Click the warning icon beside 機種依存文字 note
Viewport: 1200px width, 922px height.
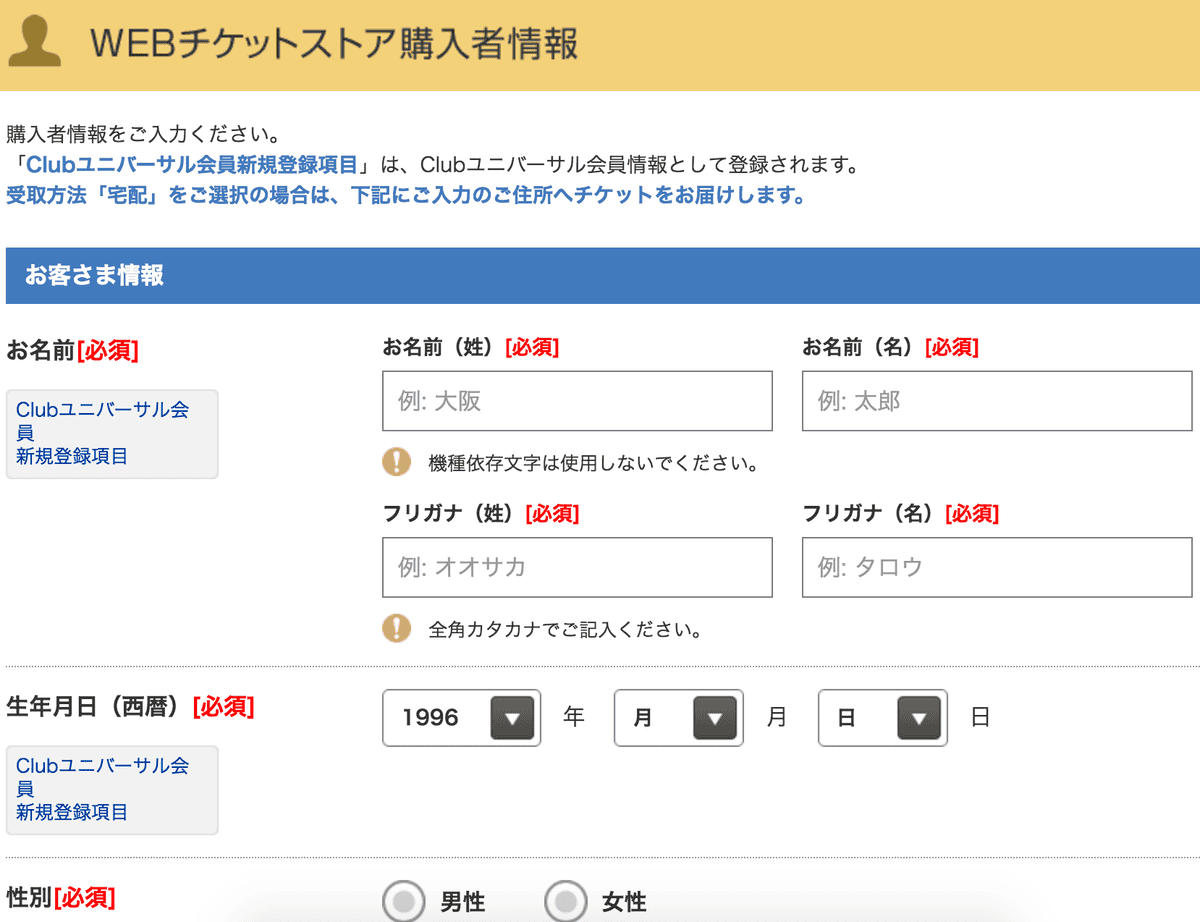click(397, 462)
